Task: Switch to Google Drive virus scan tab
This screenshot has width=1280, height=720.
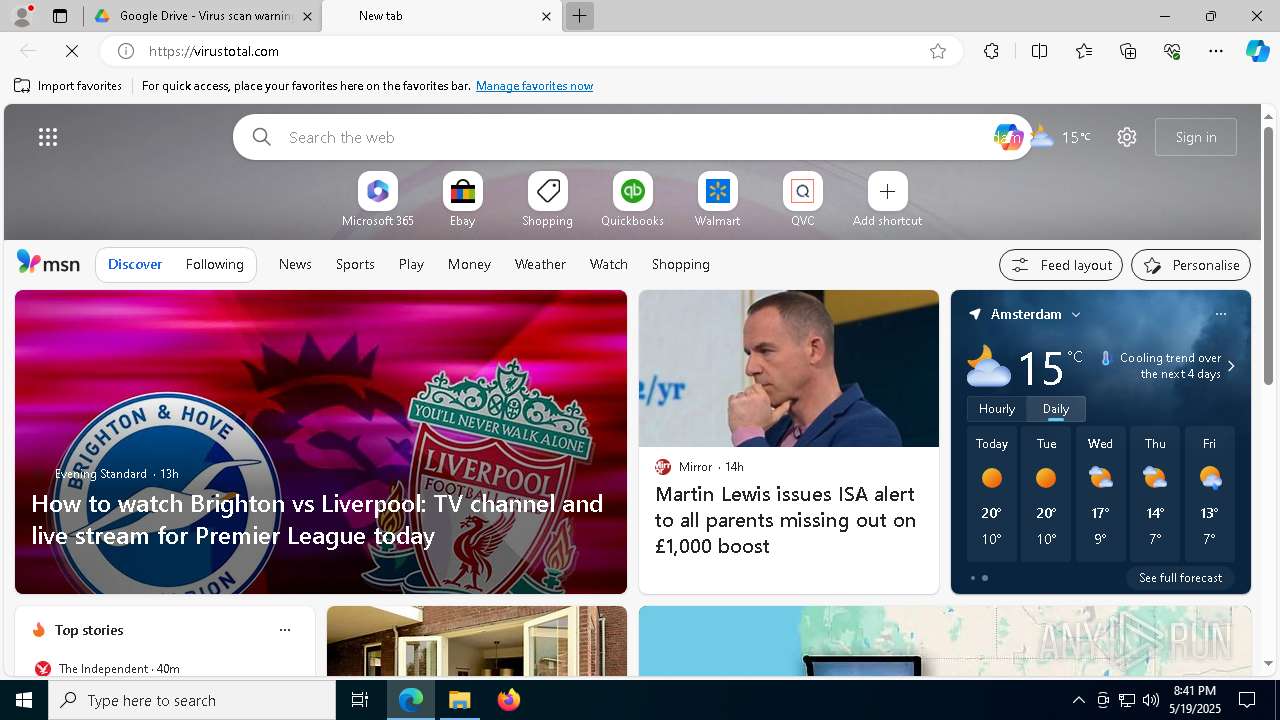Action: click(204, 16)
